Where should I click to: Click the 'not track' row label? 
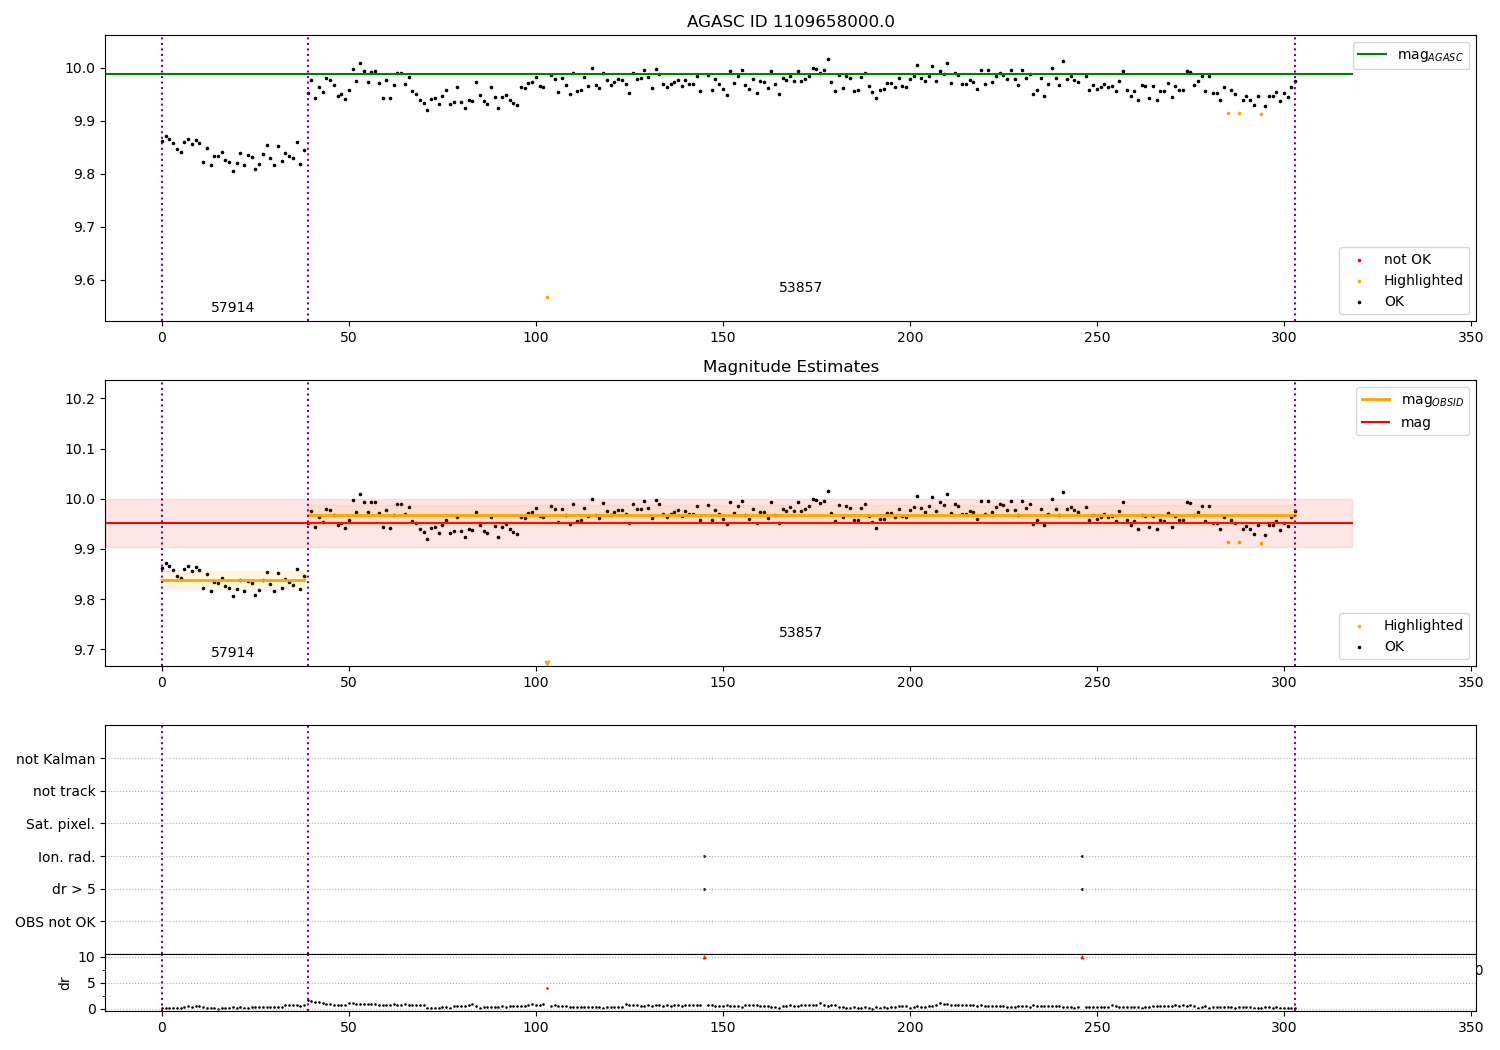(x=64, y=792)
